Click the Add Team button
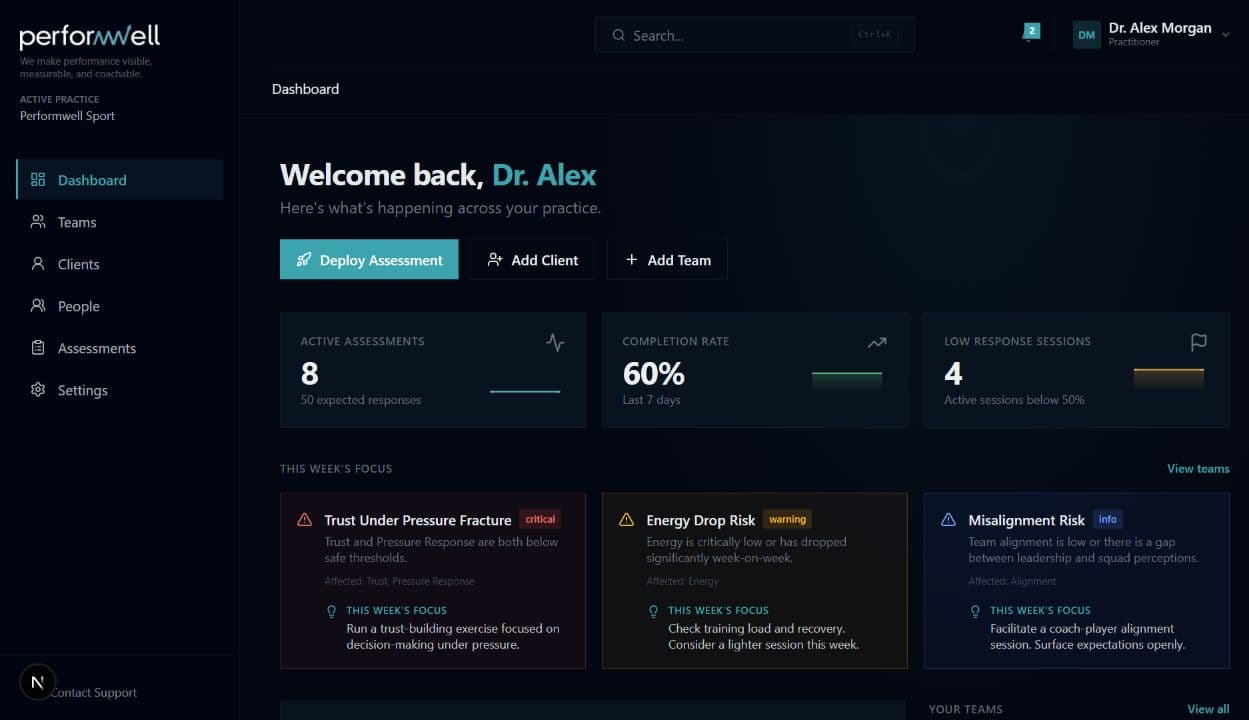This screenshot has height=720, width=1249. click(667, 260)
